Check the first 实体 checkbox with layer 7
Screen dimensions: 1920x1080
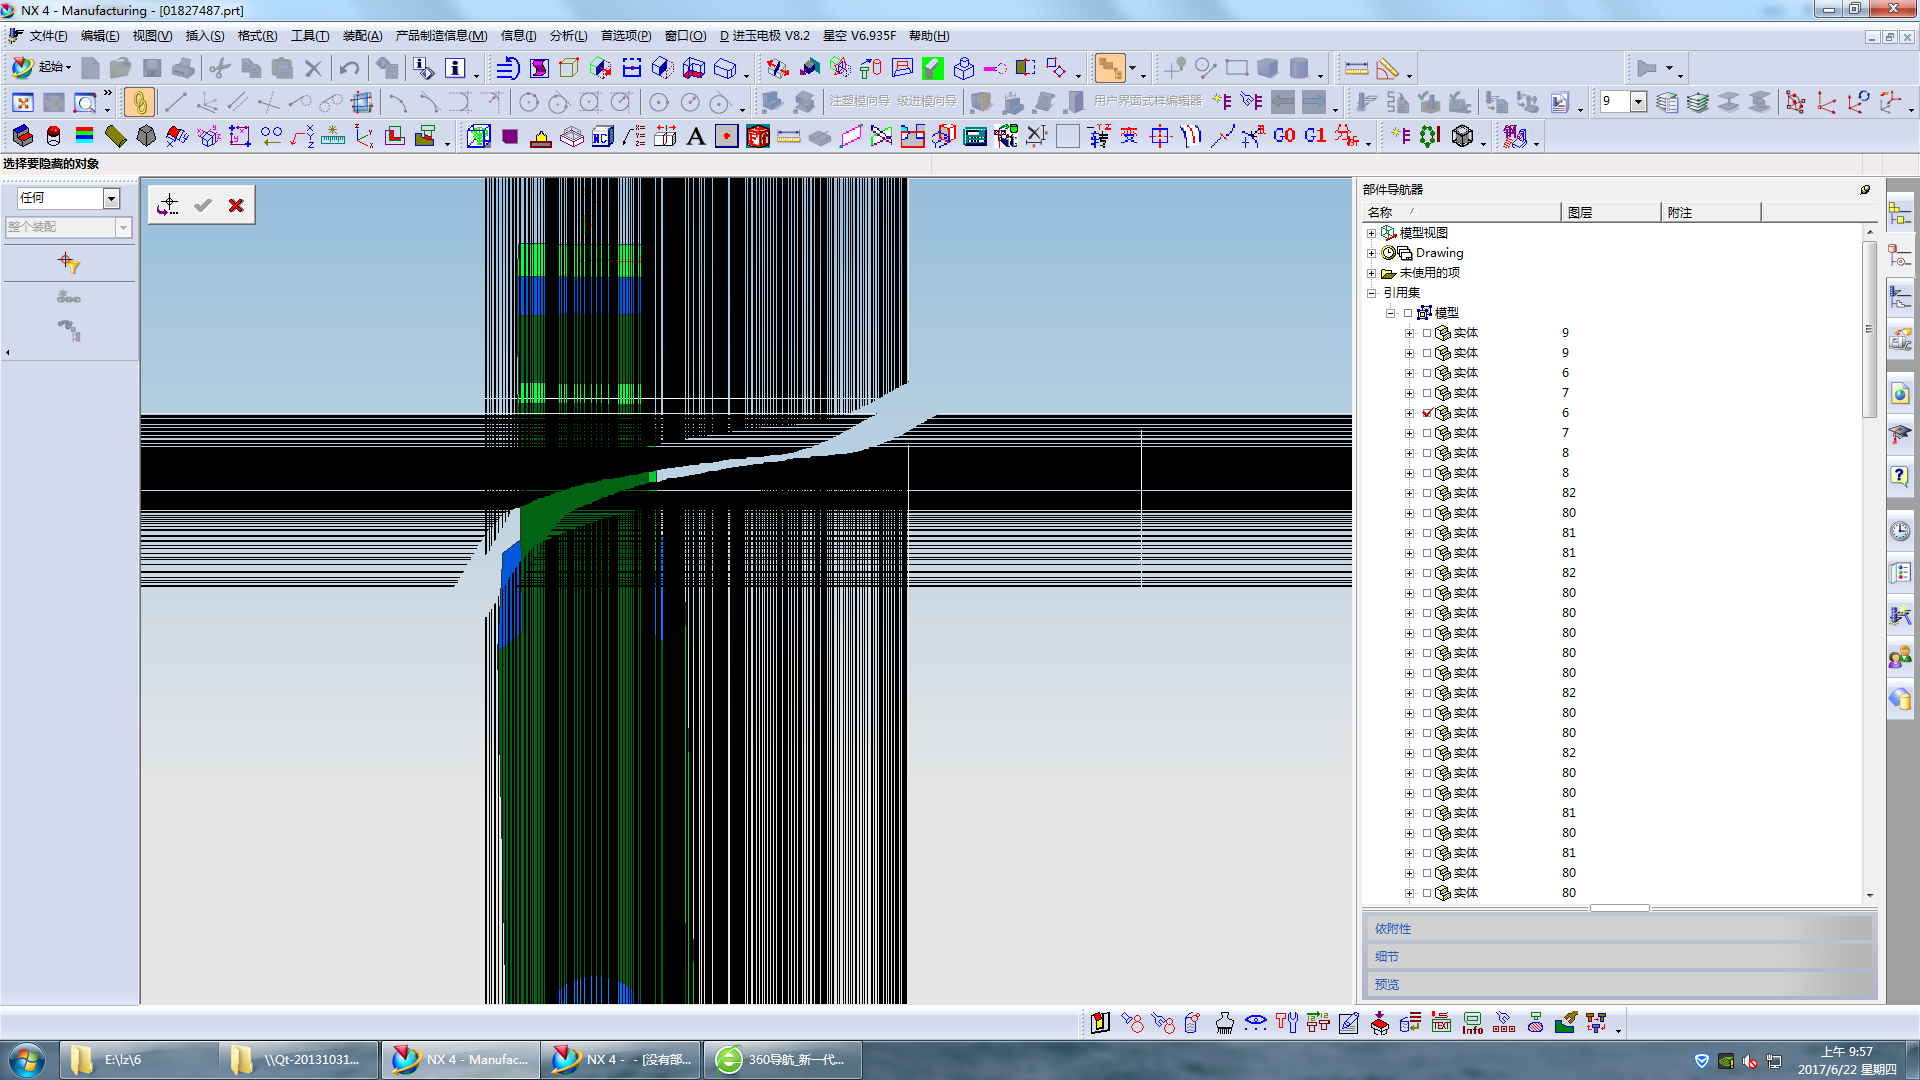(1427, 393)
